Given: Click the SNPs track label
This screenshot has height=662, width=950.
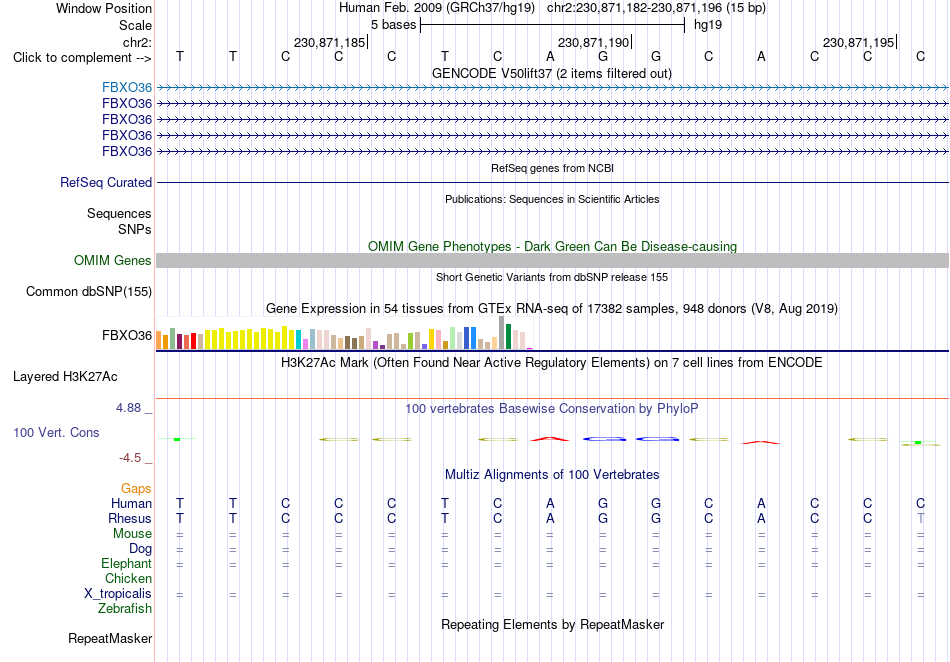Looking at the screenshot, I should 135,230.
